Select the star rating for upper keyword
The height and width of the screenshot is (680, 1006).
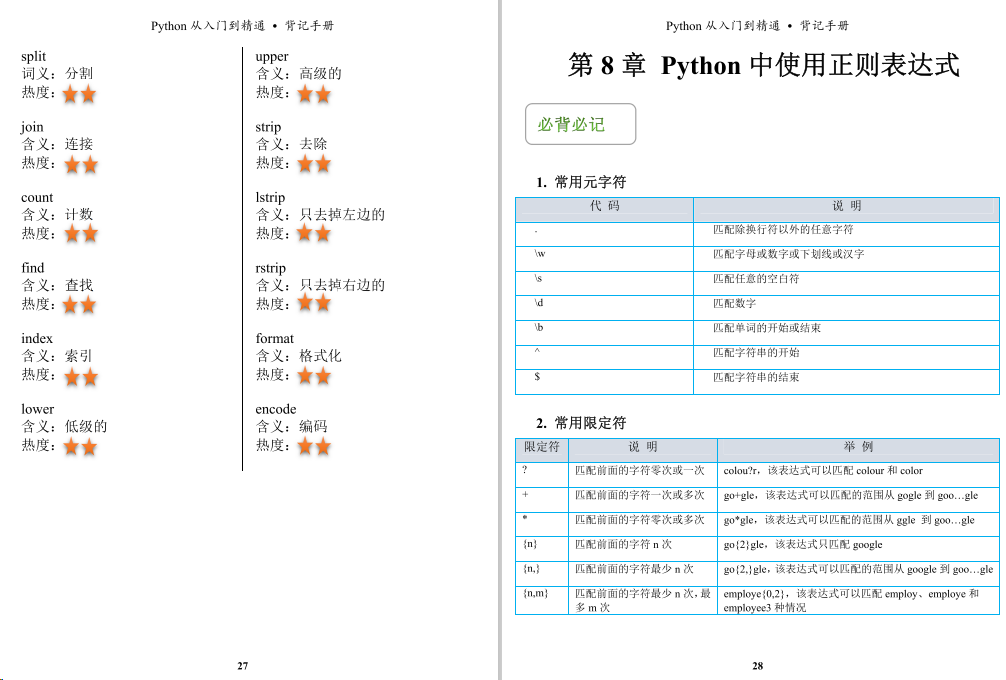(314, 94)
